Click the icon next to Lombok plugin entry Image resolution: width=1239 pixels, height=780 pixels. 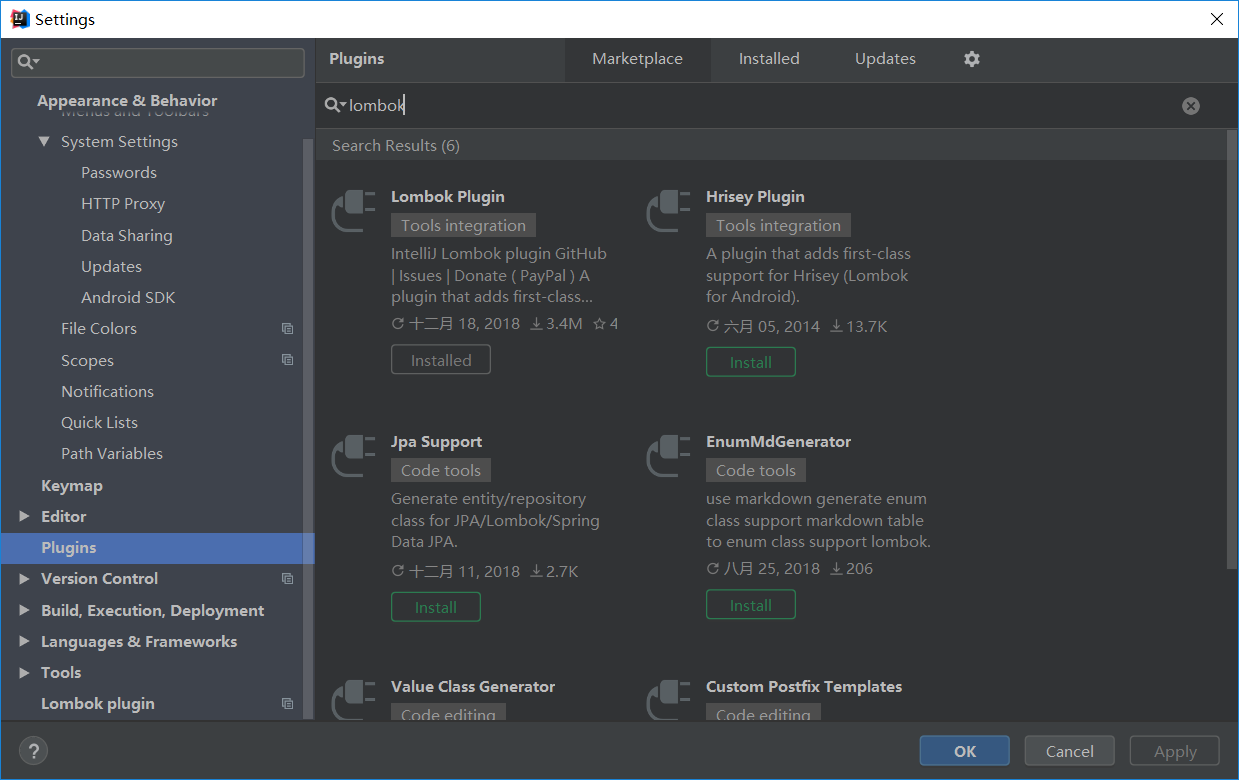click(x=287, y=703)
